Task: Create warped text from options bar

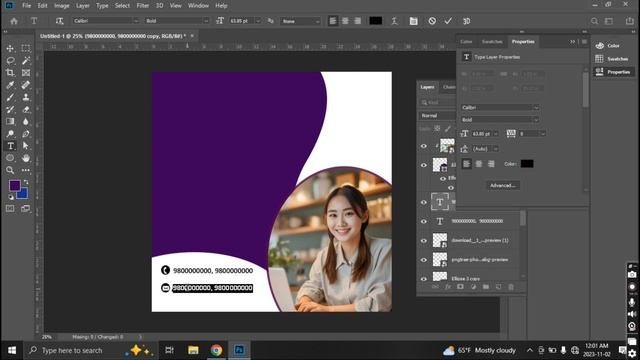Action: point(394,21)
